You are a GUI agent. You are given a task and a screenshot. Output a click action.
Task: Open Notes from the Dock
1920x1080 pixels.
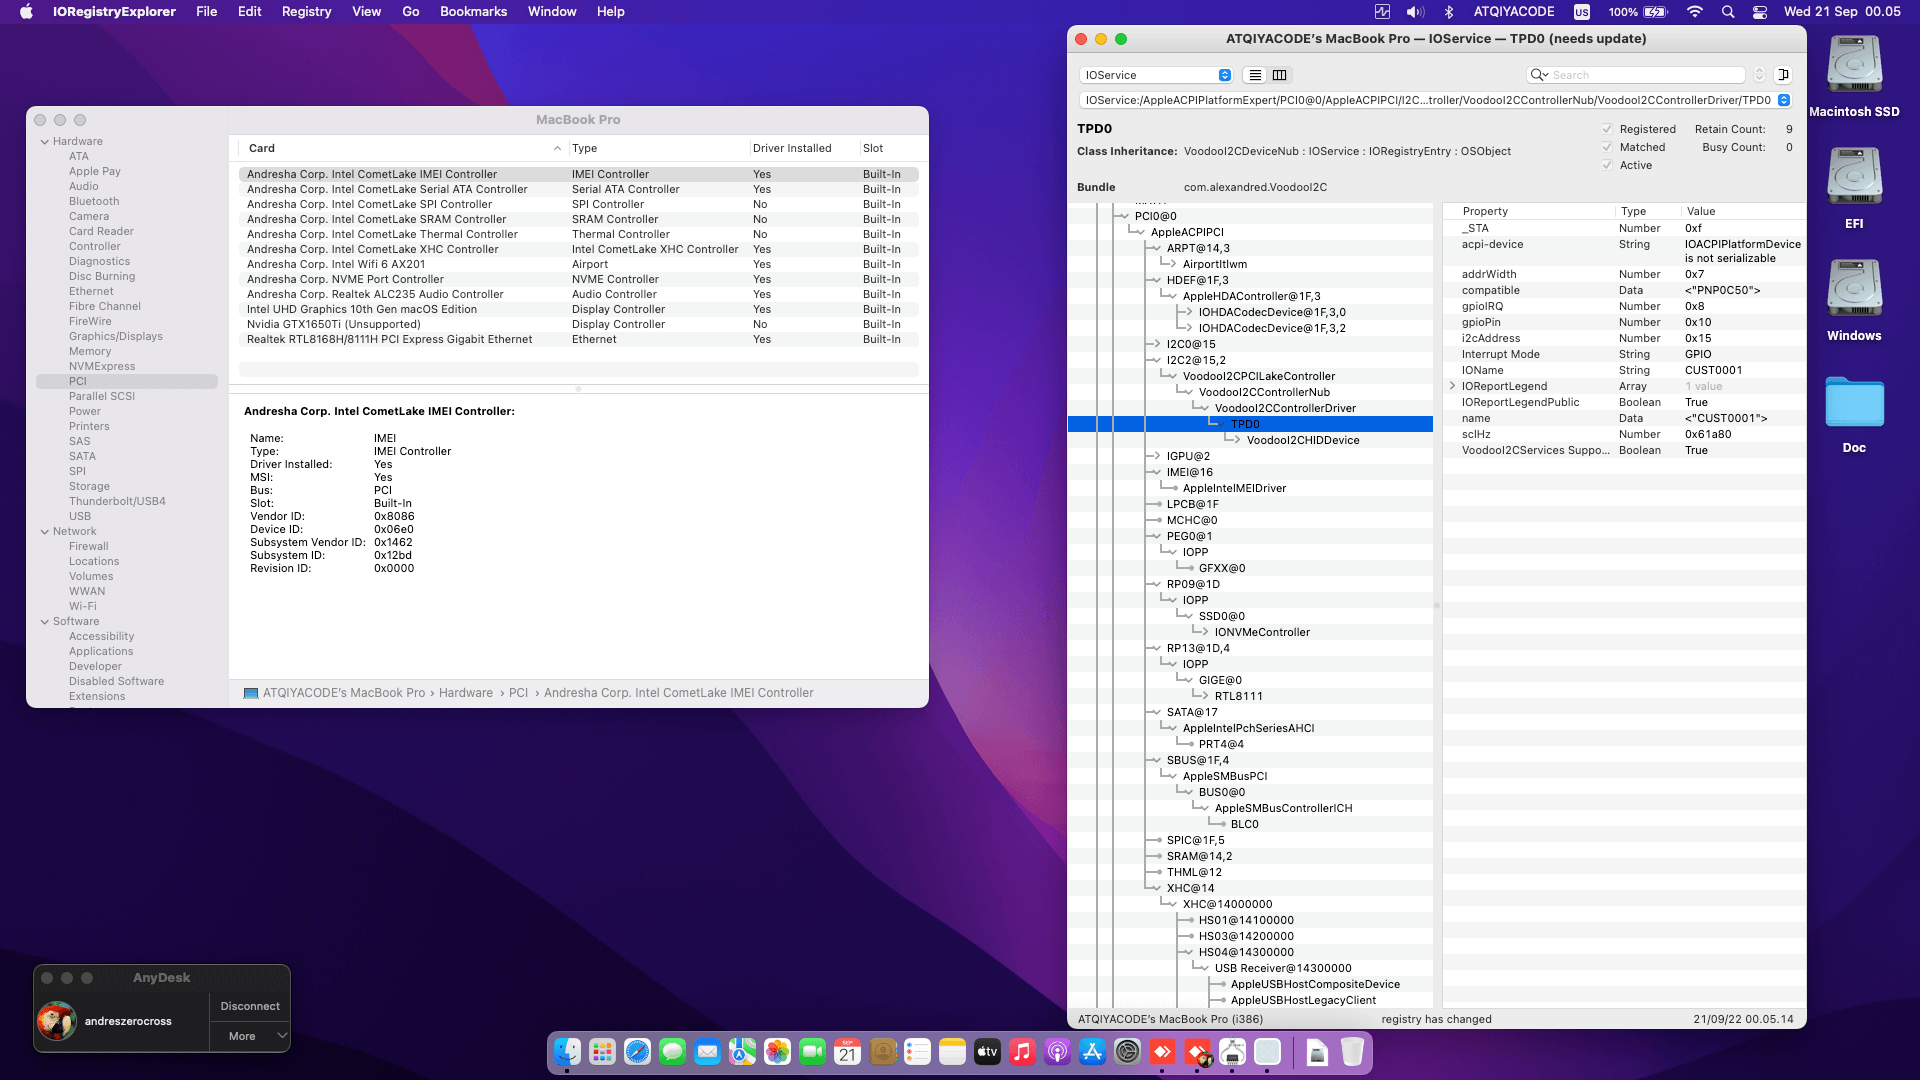pyautogui.click(x=952, y=1052)
